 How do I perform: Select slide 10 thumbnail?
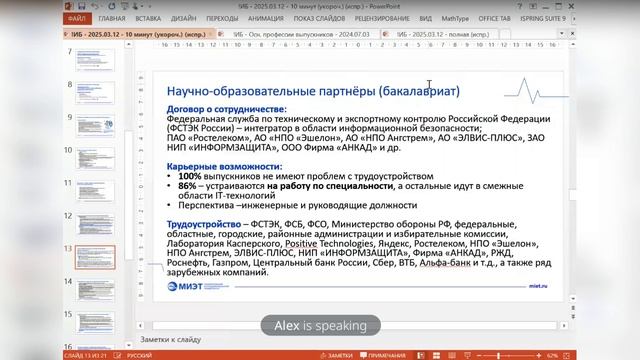pos(95,158)
